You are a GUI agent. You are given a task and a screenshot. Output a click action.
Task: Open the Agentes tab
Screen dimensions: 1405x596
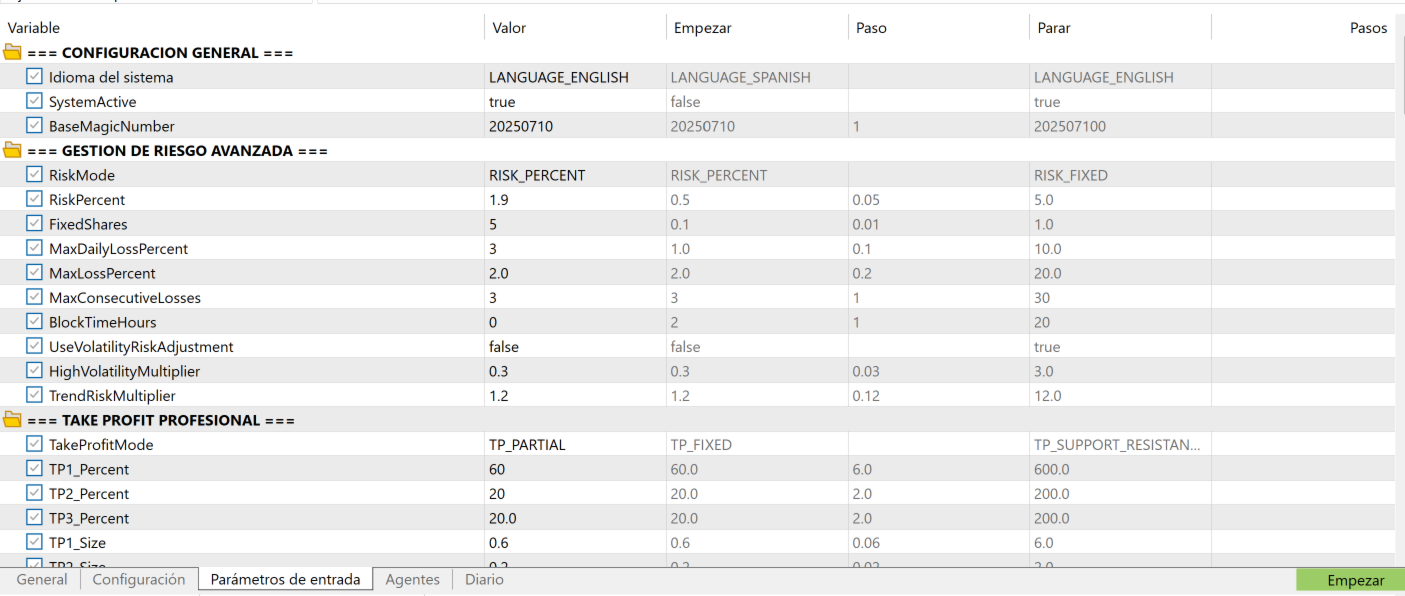(412, 580)
